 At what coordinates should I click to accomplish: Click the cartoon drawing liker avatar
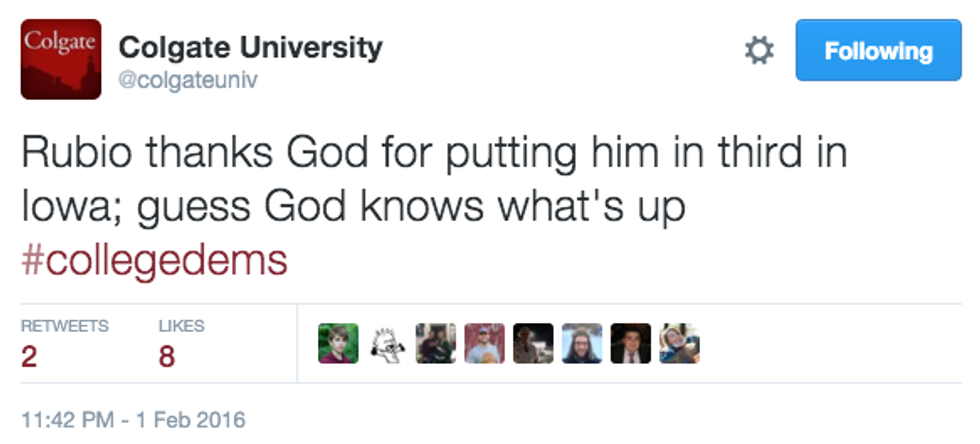(387, 344)
